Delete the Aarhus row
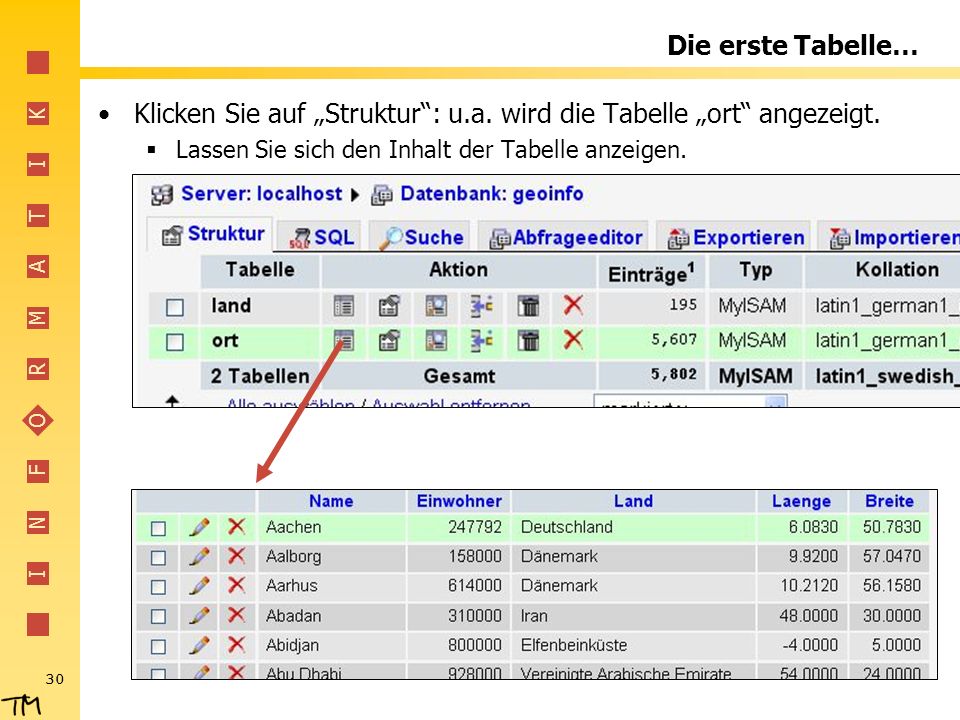This screenshot has width=960, height=720. point(236,585)
